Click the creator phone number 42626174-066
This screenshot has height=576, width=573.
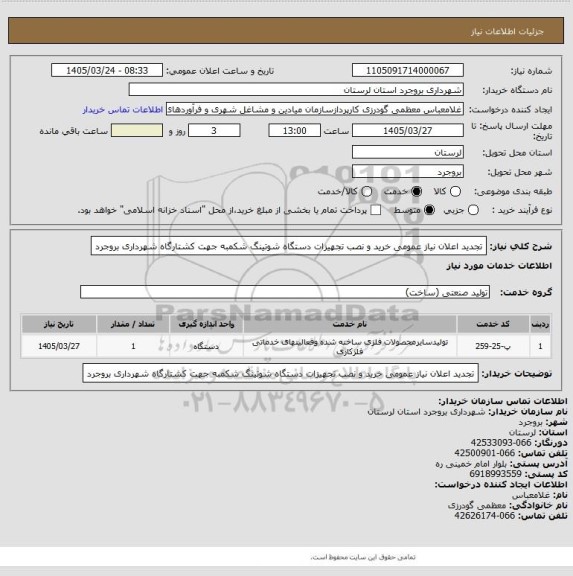(x=484, y=516)
